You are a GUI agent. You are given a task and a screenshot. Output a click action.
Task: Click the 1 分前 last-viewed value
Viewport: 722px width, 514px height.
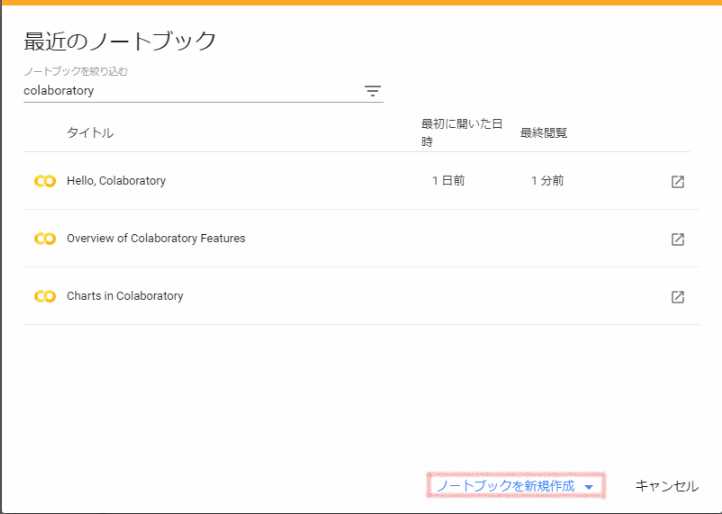coord(547,181)
